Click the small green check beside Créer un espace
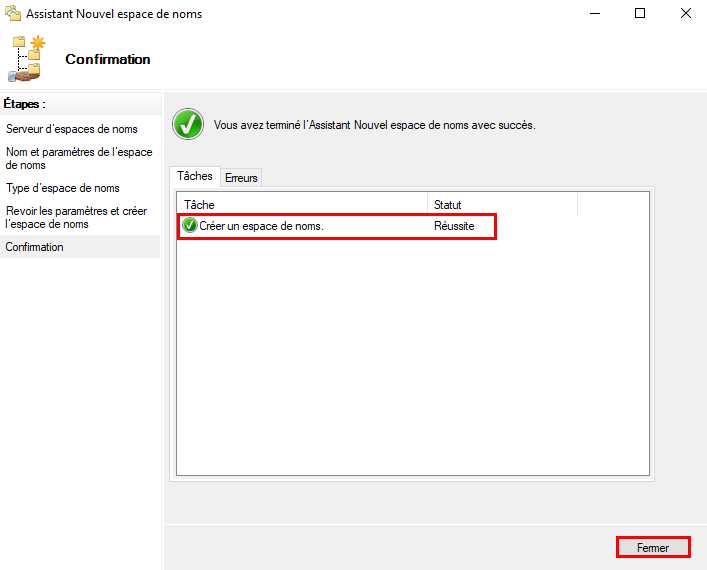This screenshot has height=570, width=707. point(190,226)
